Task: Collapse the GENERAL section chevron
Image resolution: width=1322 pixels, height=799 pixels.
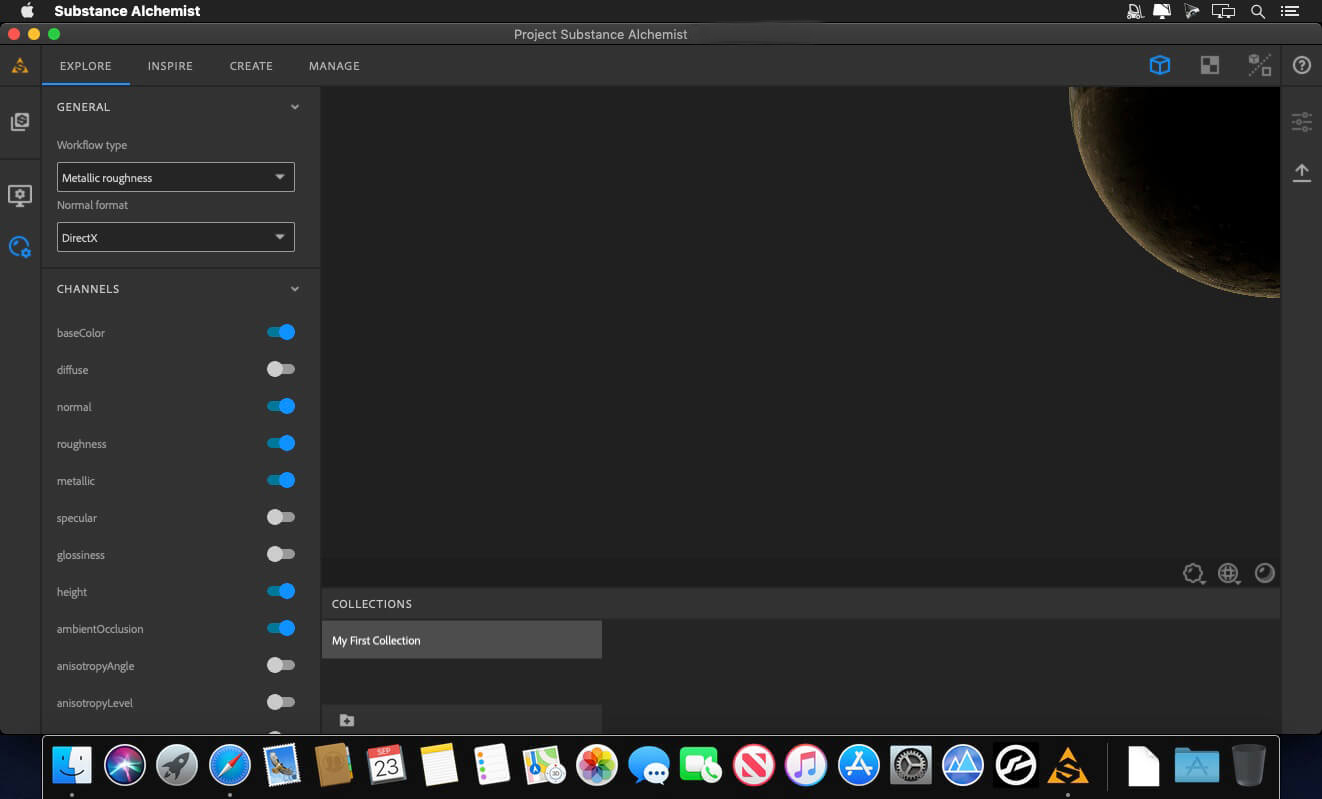Action: point(295,107)
